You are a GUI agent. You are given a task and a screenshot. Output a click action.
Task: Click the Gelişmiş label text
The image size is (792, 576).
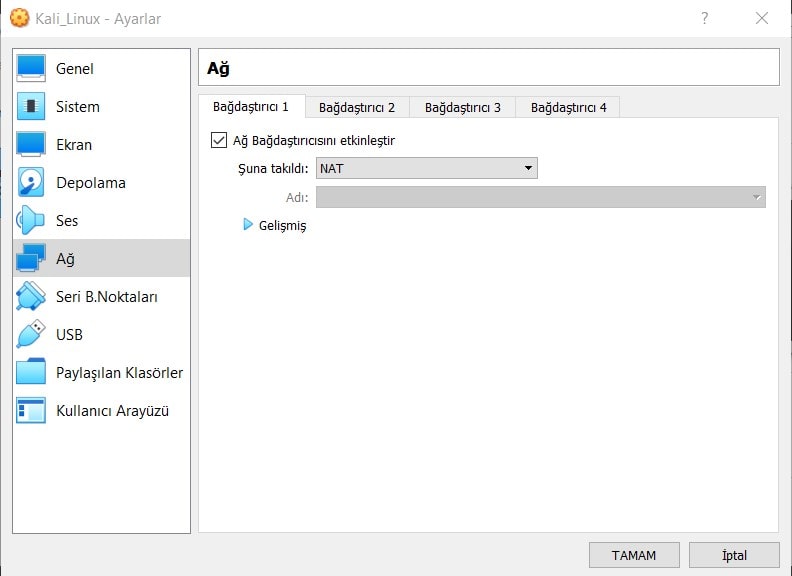[283, 225]
